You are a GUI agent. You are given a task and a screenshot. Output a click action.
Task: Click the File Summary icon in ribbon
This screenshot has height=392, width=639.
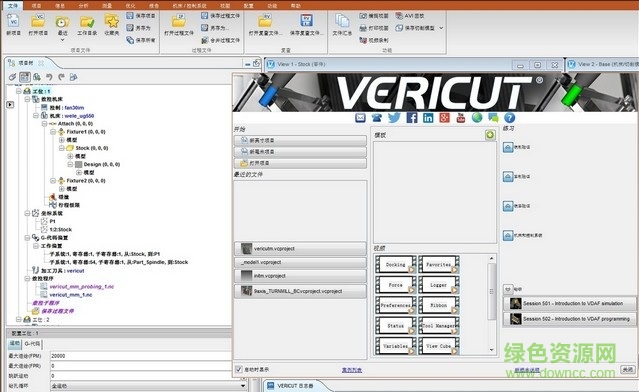pyautogui.click(x=342, y=21)
